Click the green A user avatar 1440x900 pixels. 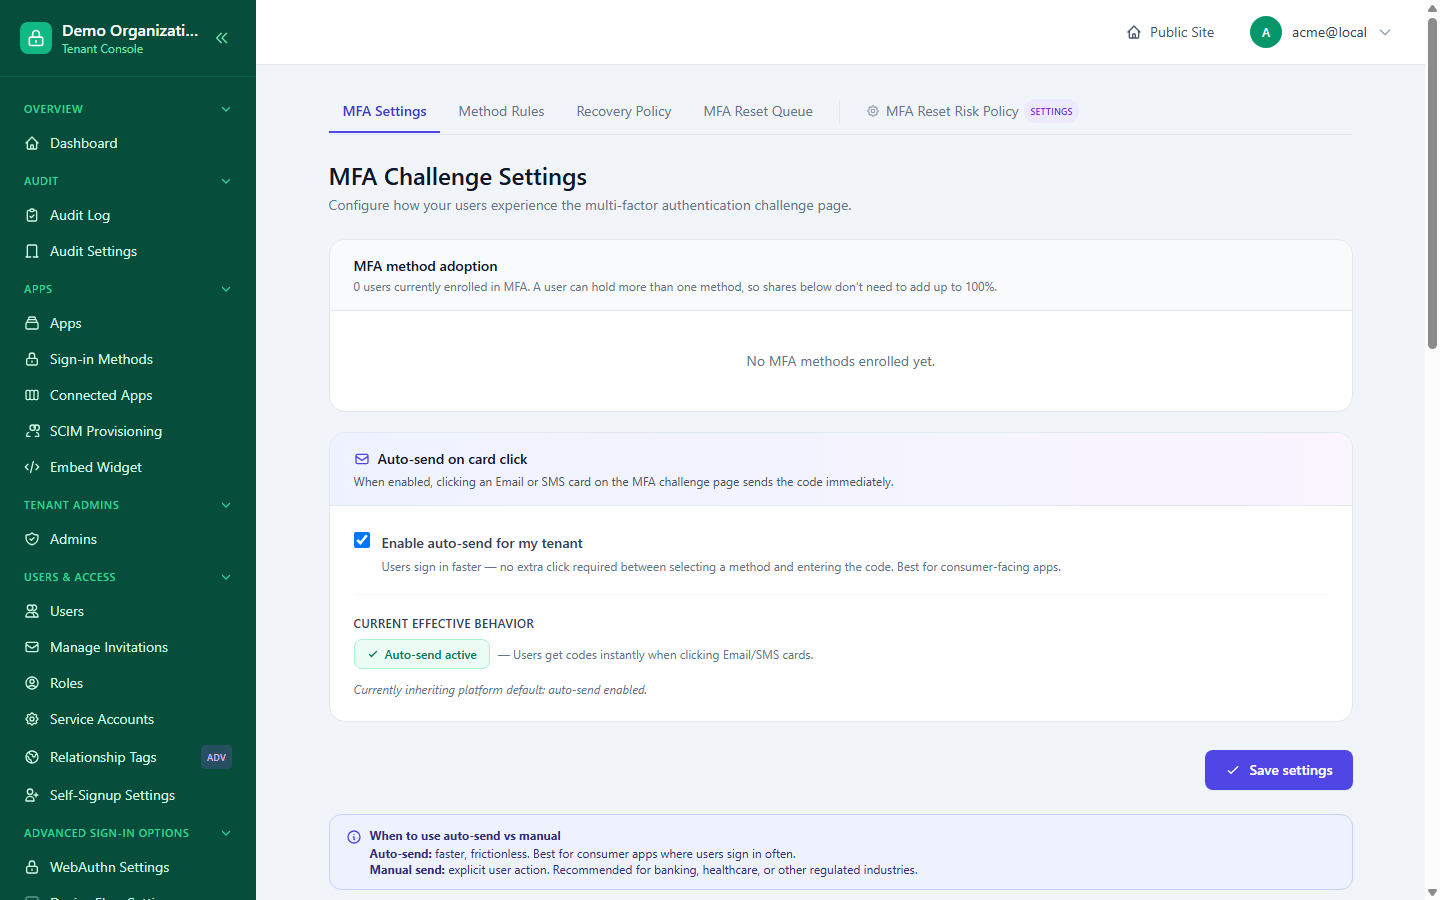click(1266, 32)
